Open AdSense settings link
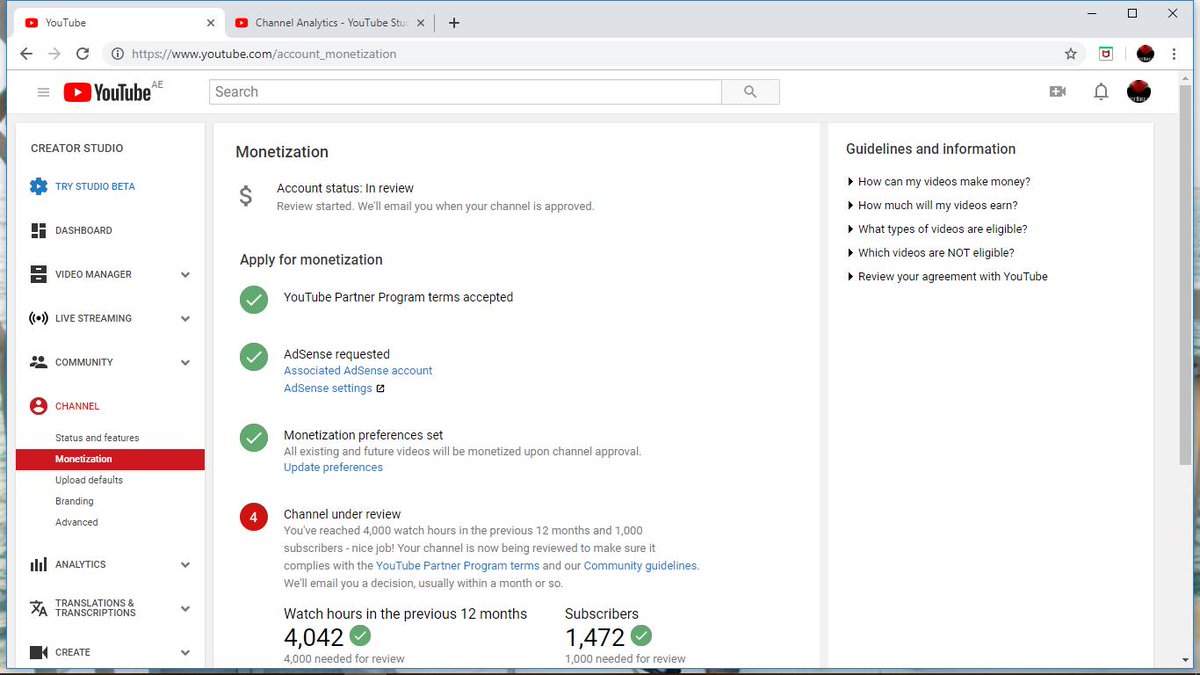The width and height of the screenshot is (1200, 675). (x=328, y=388)
